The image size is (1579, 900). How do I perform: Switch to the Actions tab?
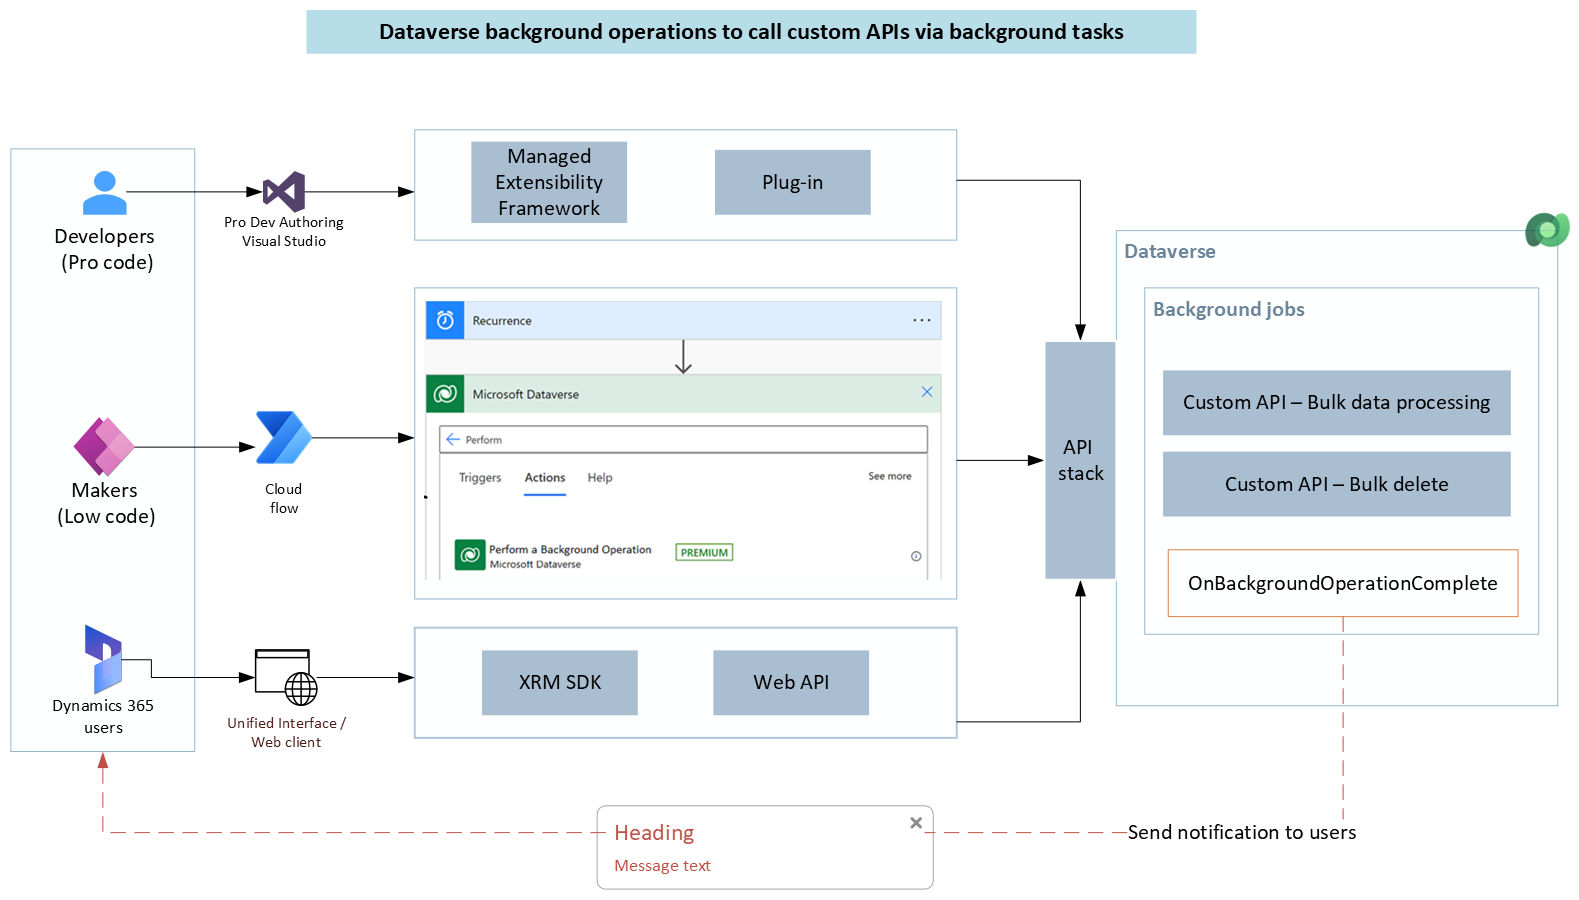(x=545, y=478)
